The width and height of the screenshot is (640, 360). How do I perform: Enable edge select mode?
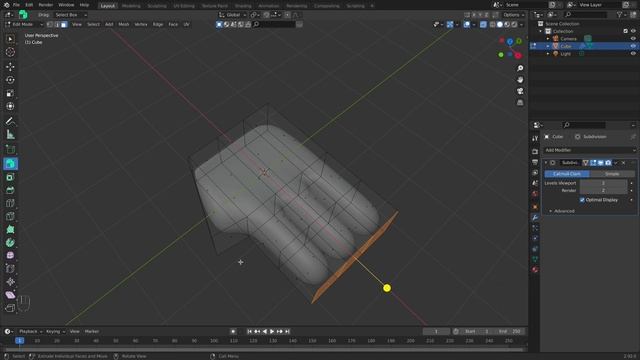[x=57, y=24]
